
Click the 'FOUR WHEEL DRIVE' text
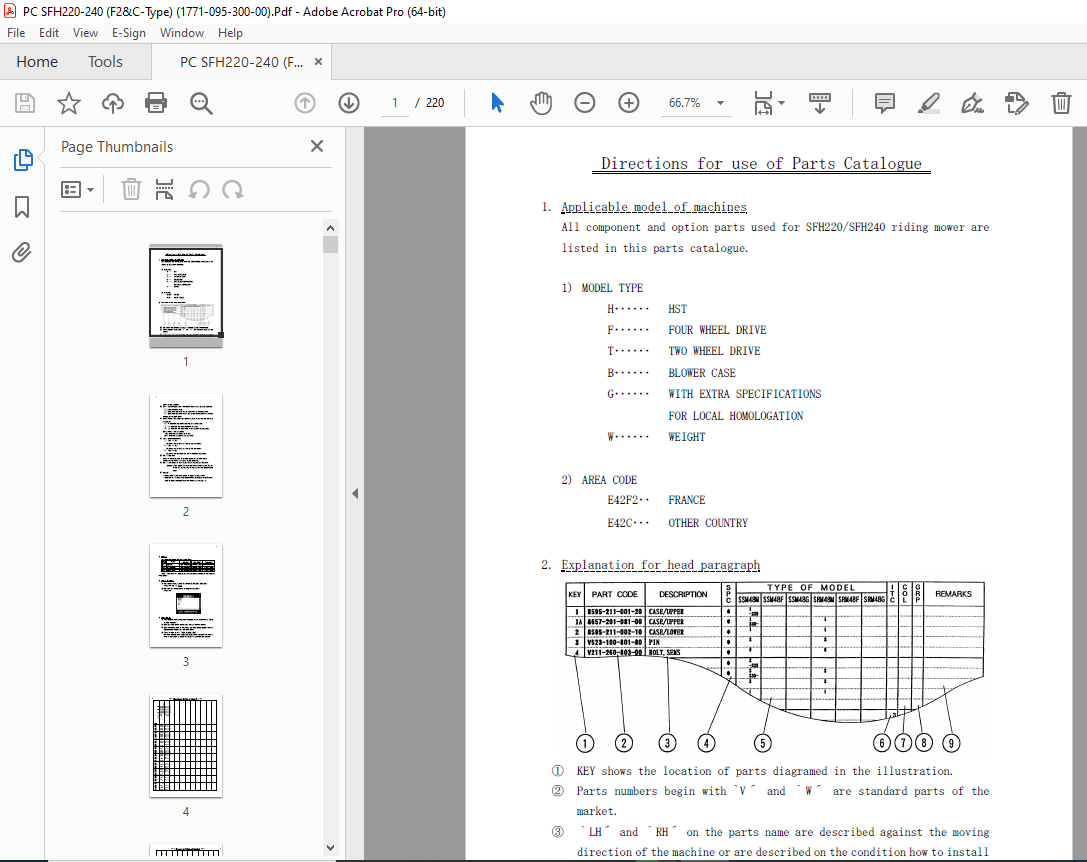(x=717, y=330)
